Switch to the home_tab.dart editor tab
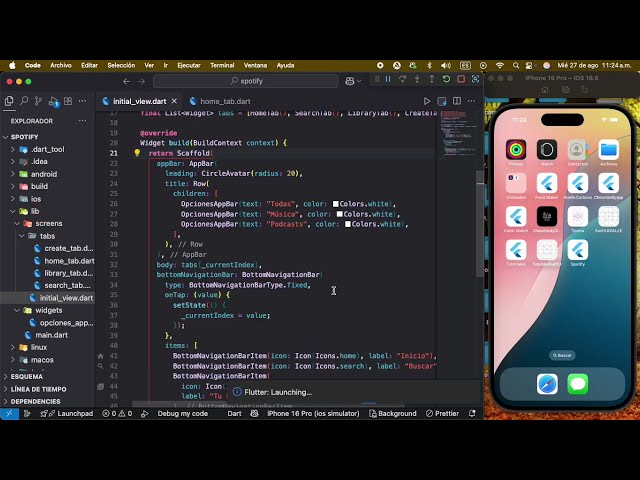The image size is (640, 480). [x=220, y=101]
